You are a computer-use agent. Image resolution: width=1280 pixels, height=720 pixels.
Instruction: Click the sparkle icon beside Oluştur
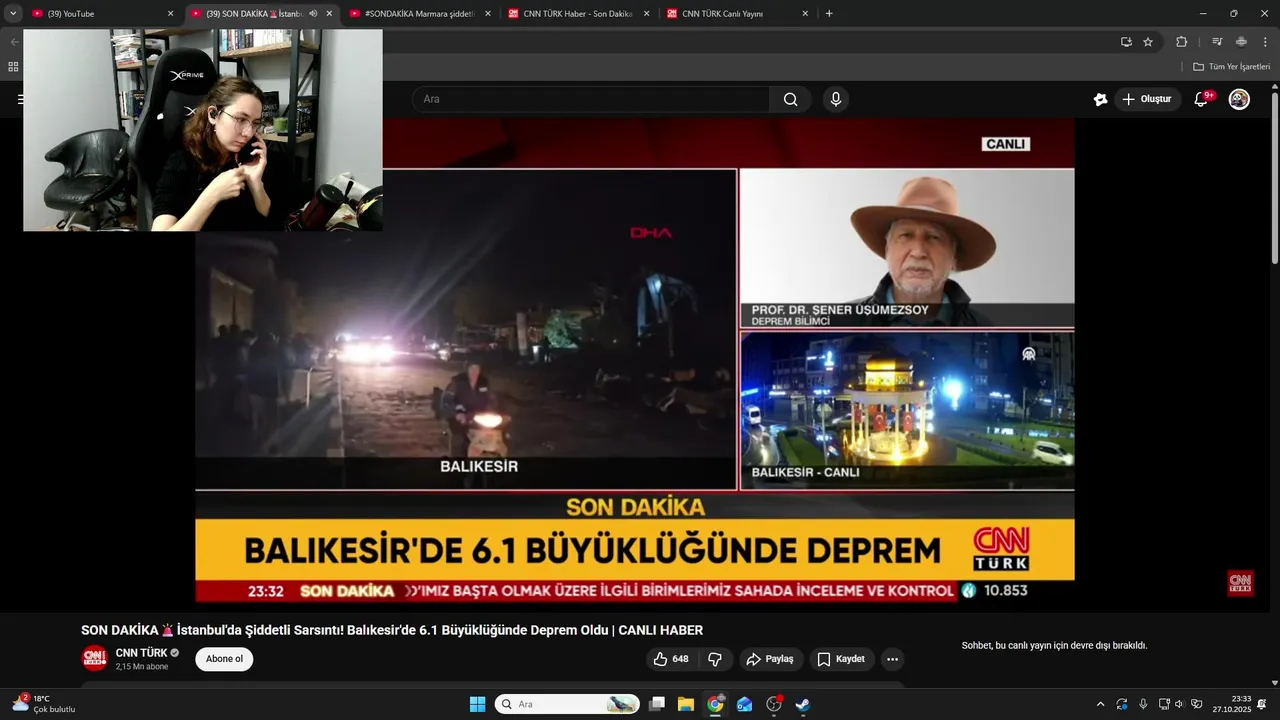1100,99
